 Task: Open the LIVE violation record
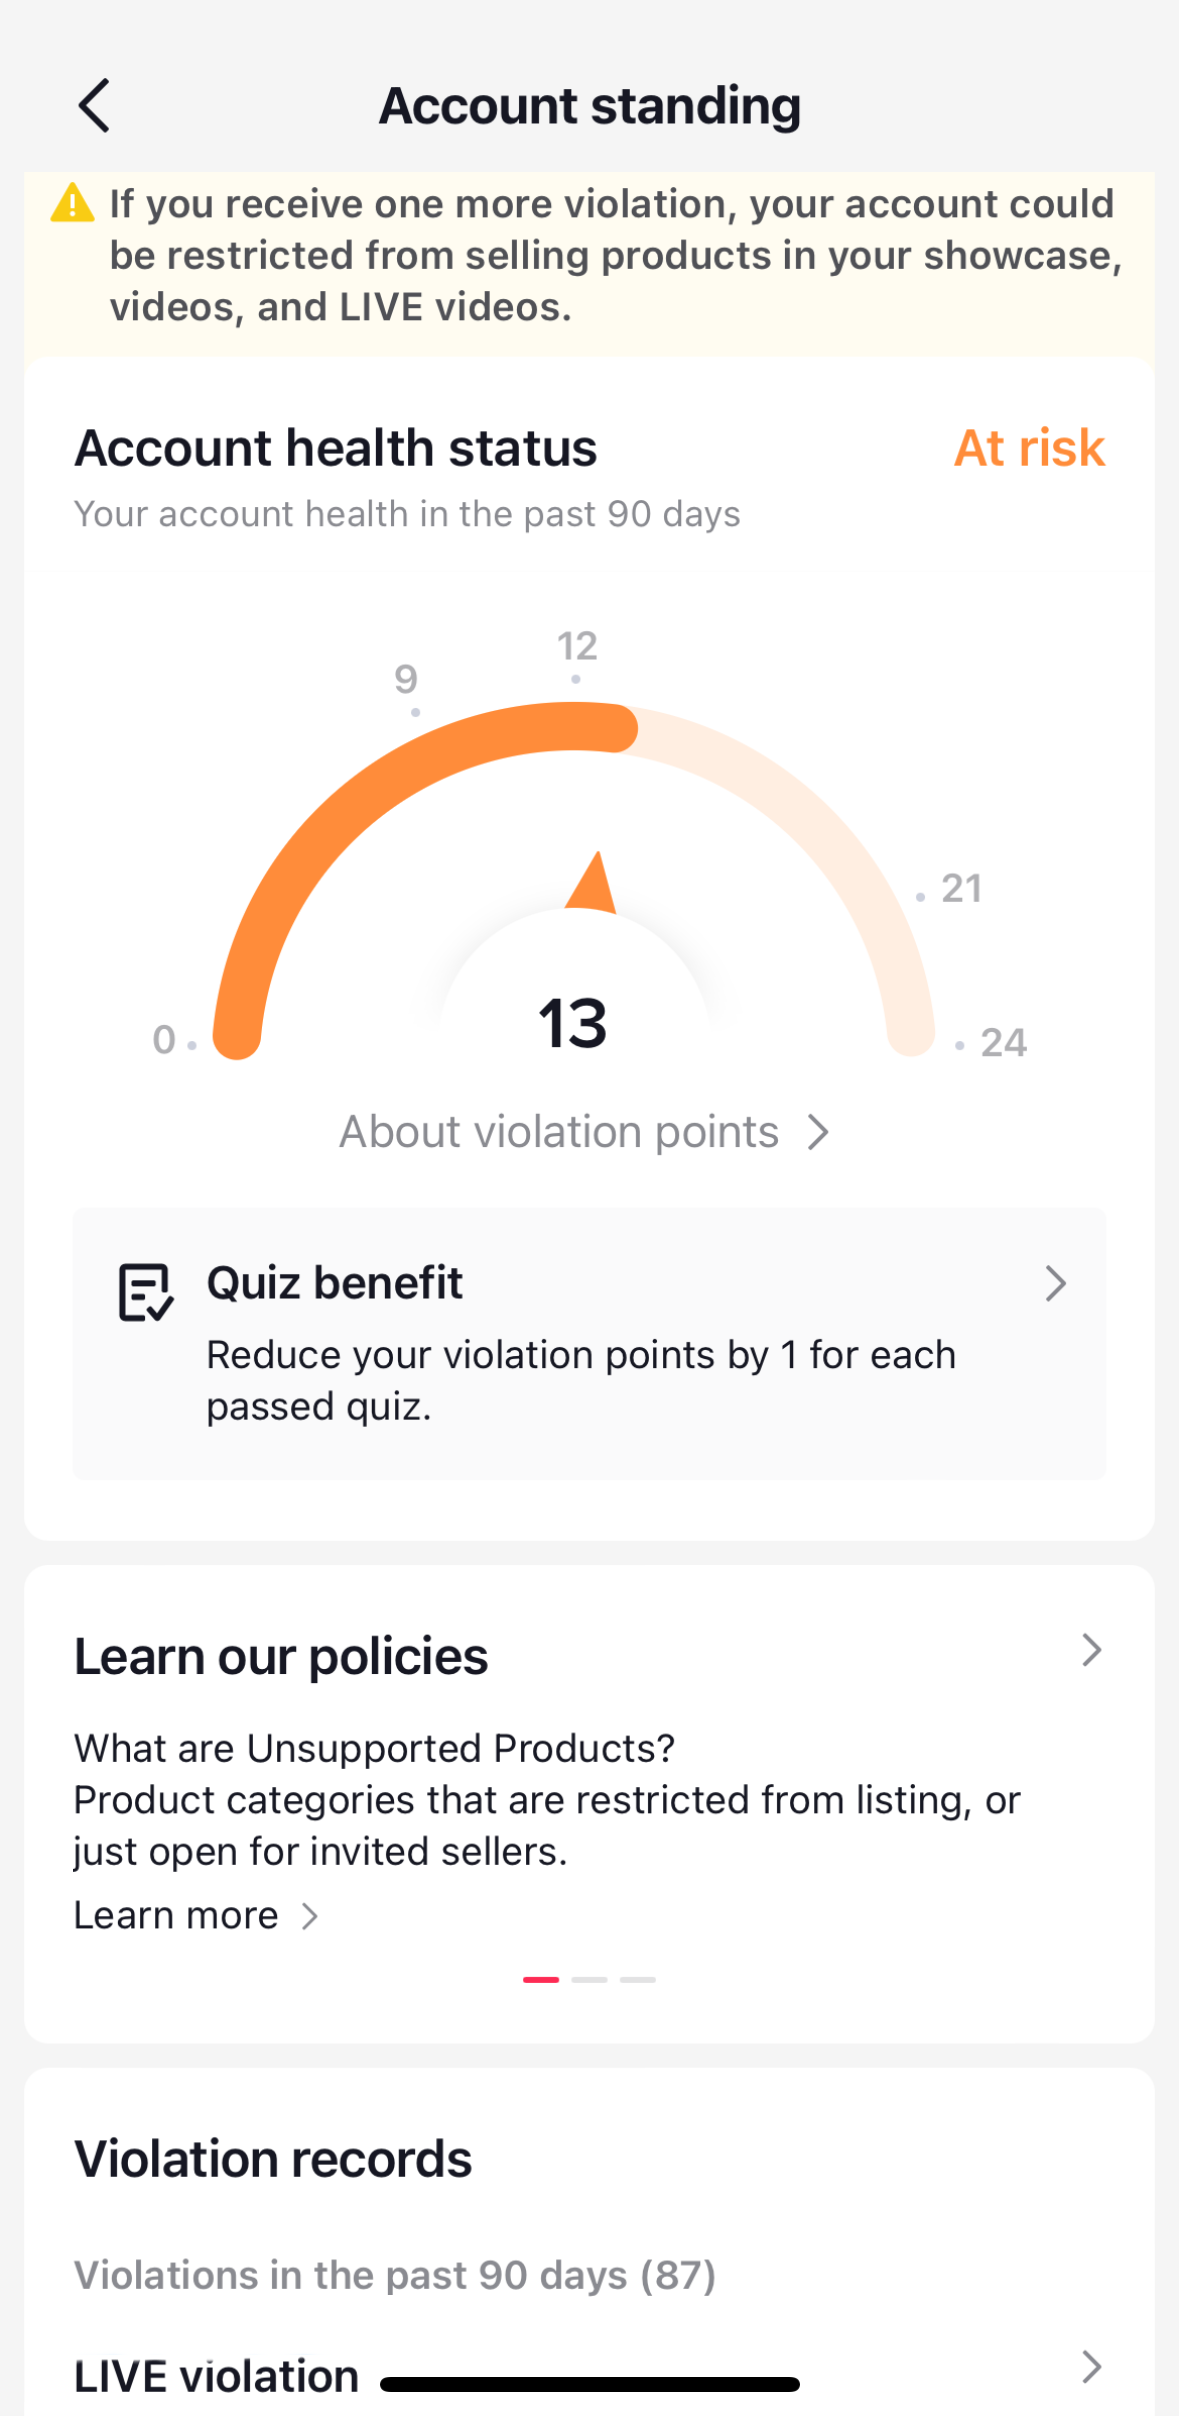coord(217,2375)
